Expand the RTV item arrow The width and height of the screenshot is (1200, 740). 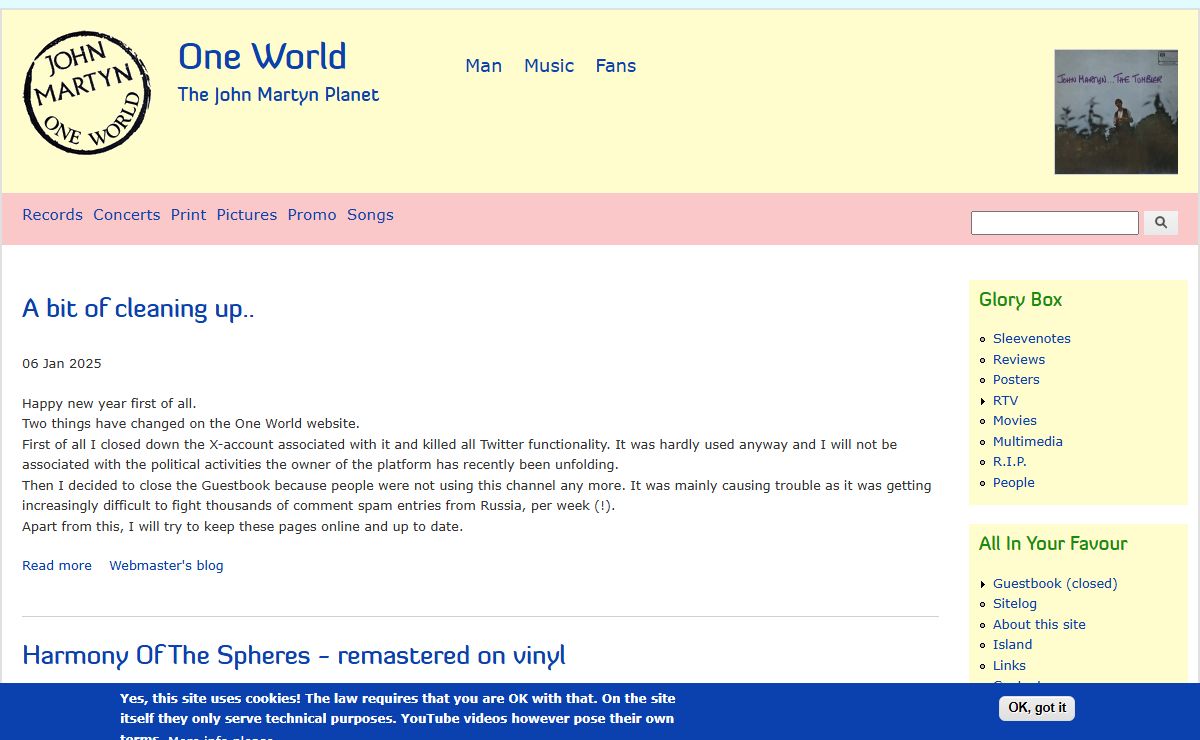coord(983,401)
